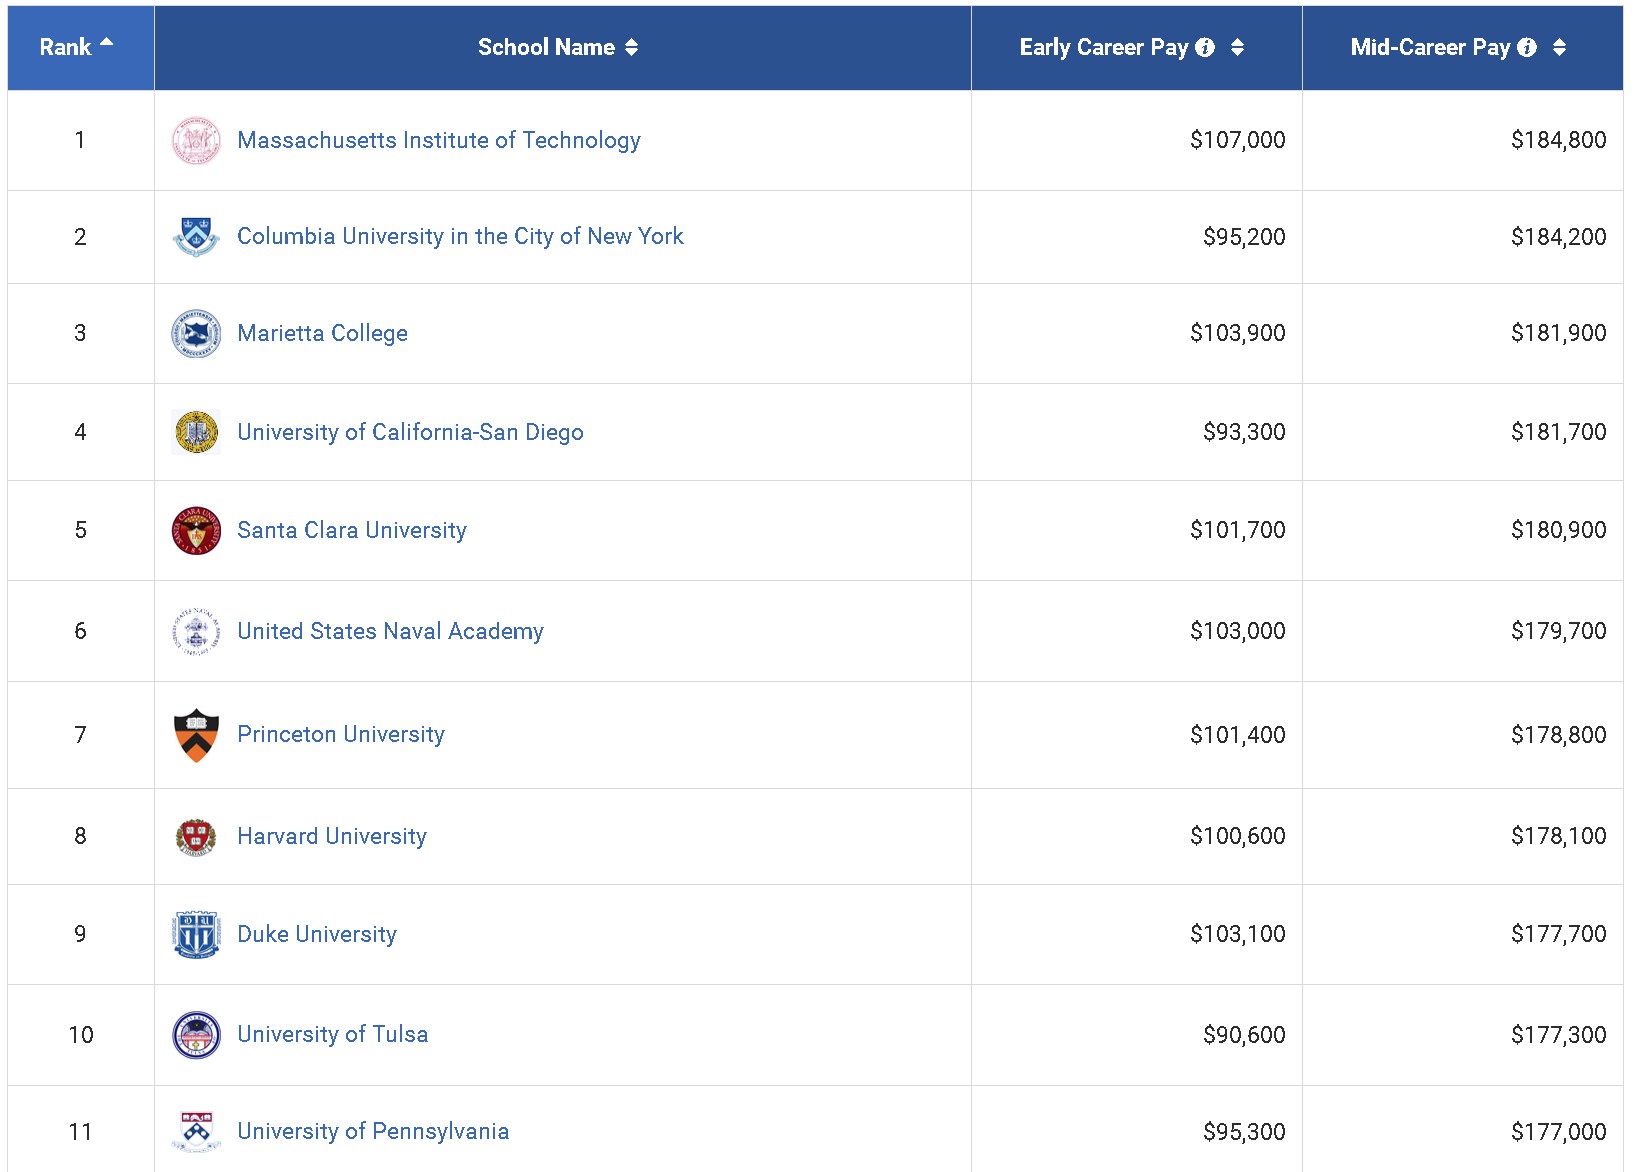Click the Harvard University crest icon
This screenshot has width=1645, height=1172.
click(x=196, y=837)
